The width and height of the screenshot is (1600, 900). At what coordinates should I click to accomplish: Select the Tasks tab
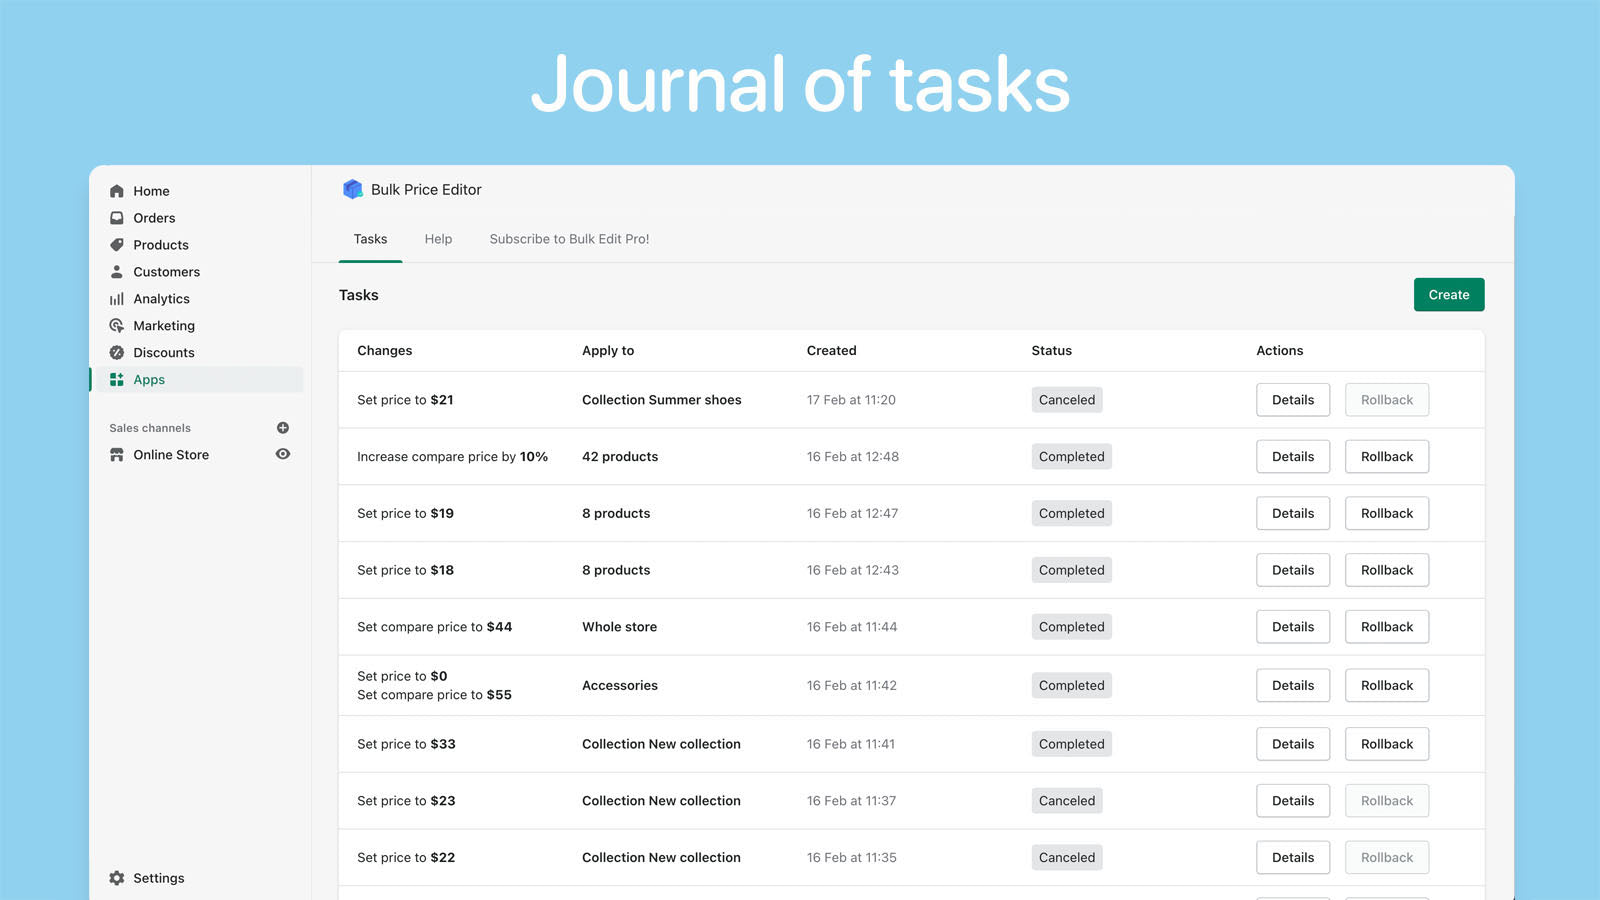point(370,239)
